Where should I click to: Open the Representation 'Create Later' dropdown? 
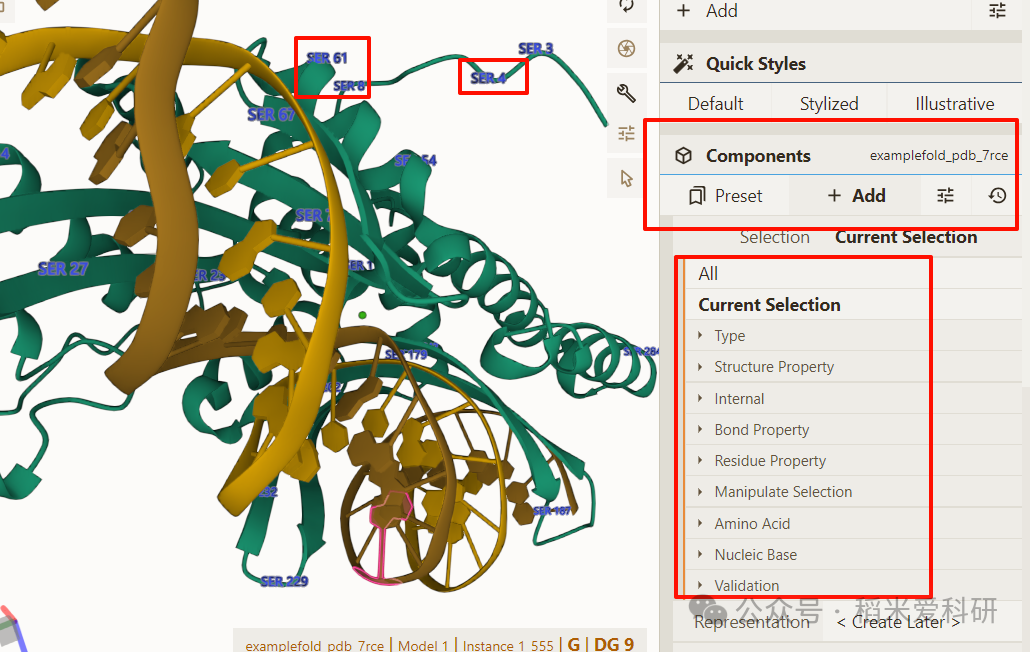coord(898,622)
